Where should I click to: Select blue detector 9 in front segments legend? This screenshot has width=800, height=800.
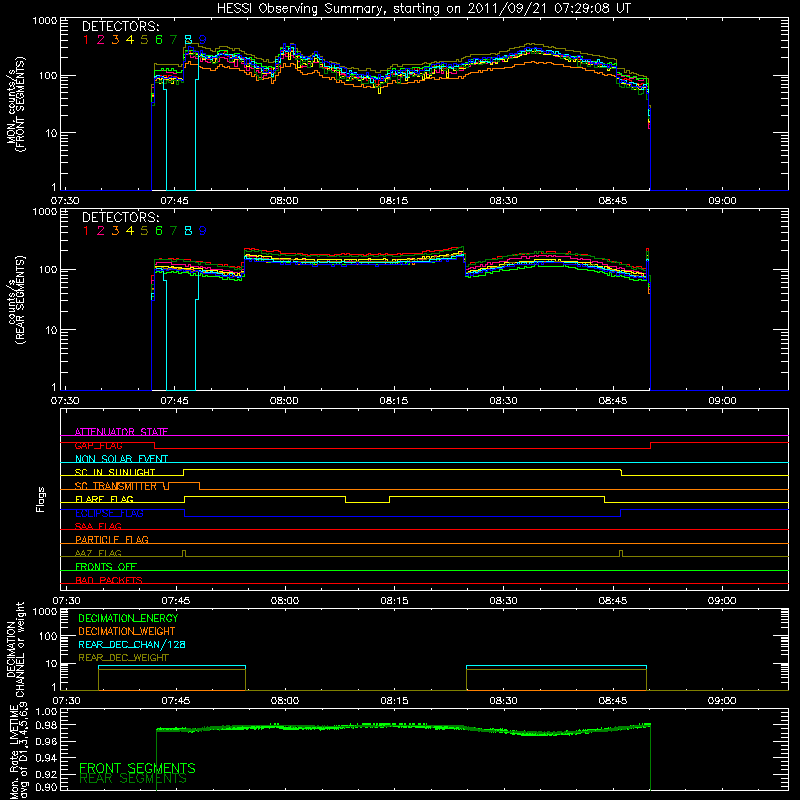(x=203, y=40)
